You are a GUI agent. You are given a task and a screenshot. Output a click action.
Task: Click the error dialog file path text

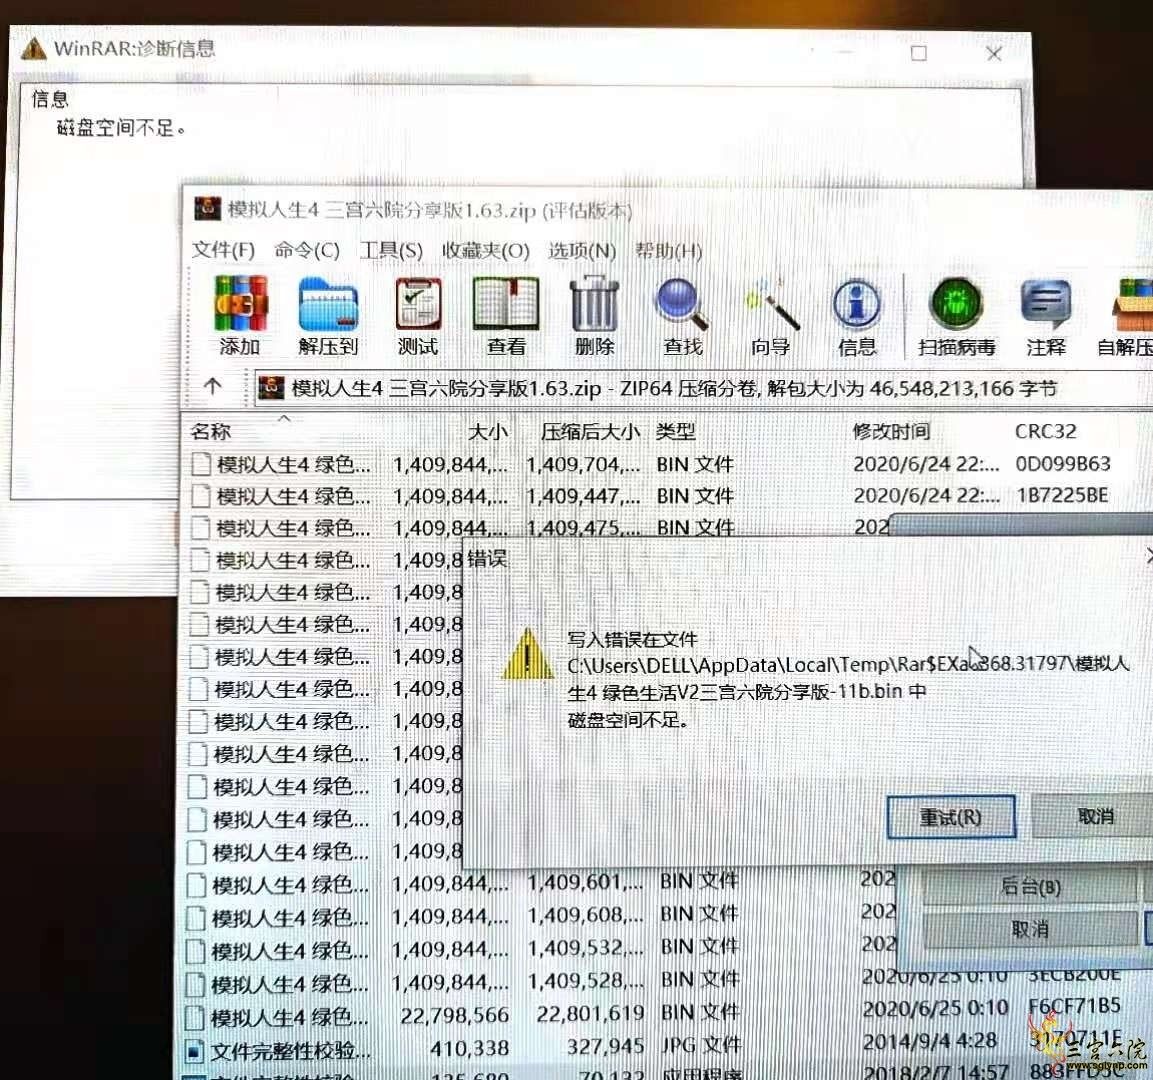(x=847, y=678)
